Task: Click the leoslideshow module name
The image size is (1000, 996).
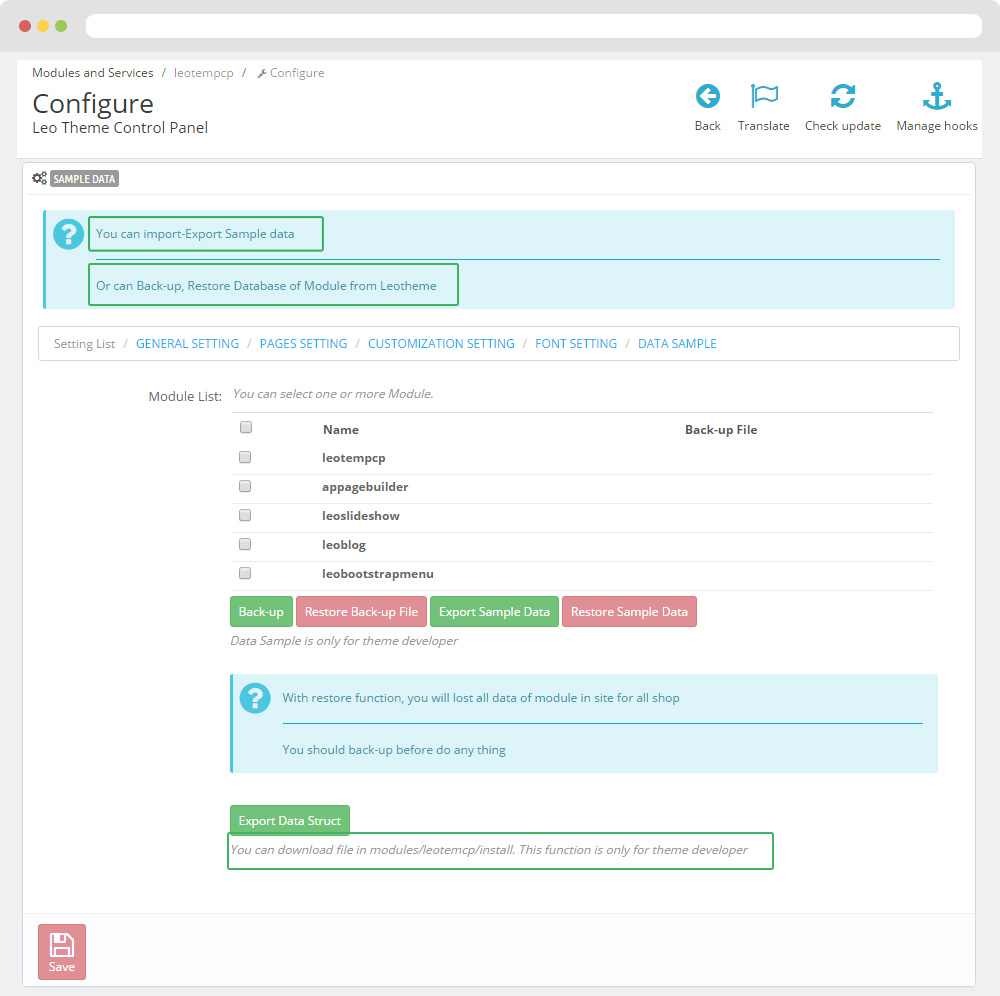Action: coord(360,516)
